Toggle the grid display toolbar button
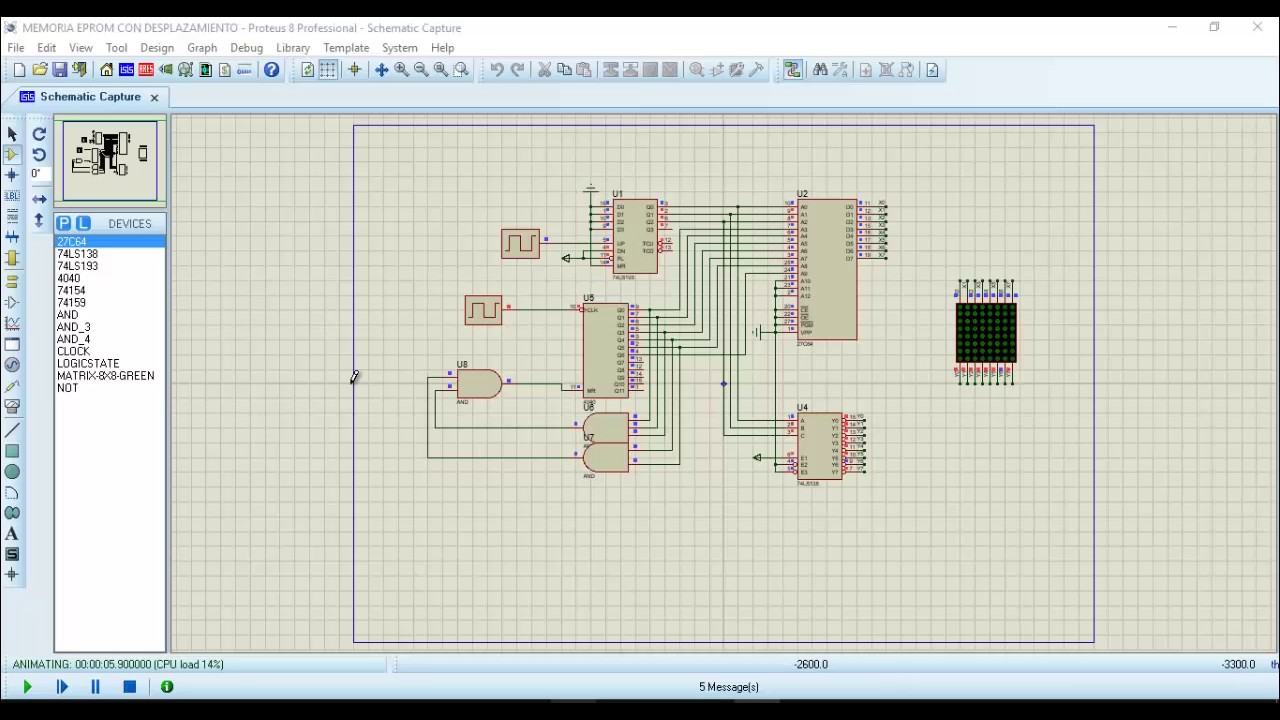Image resolution: width=1280 pixels, height=720 pixels. click(x=327, y=70)
